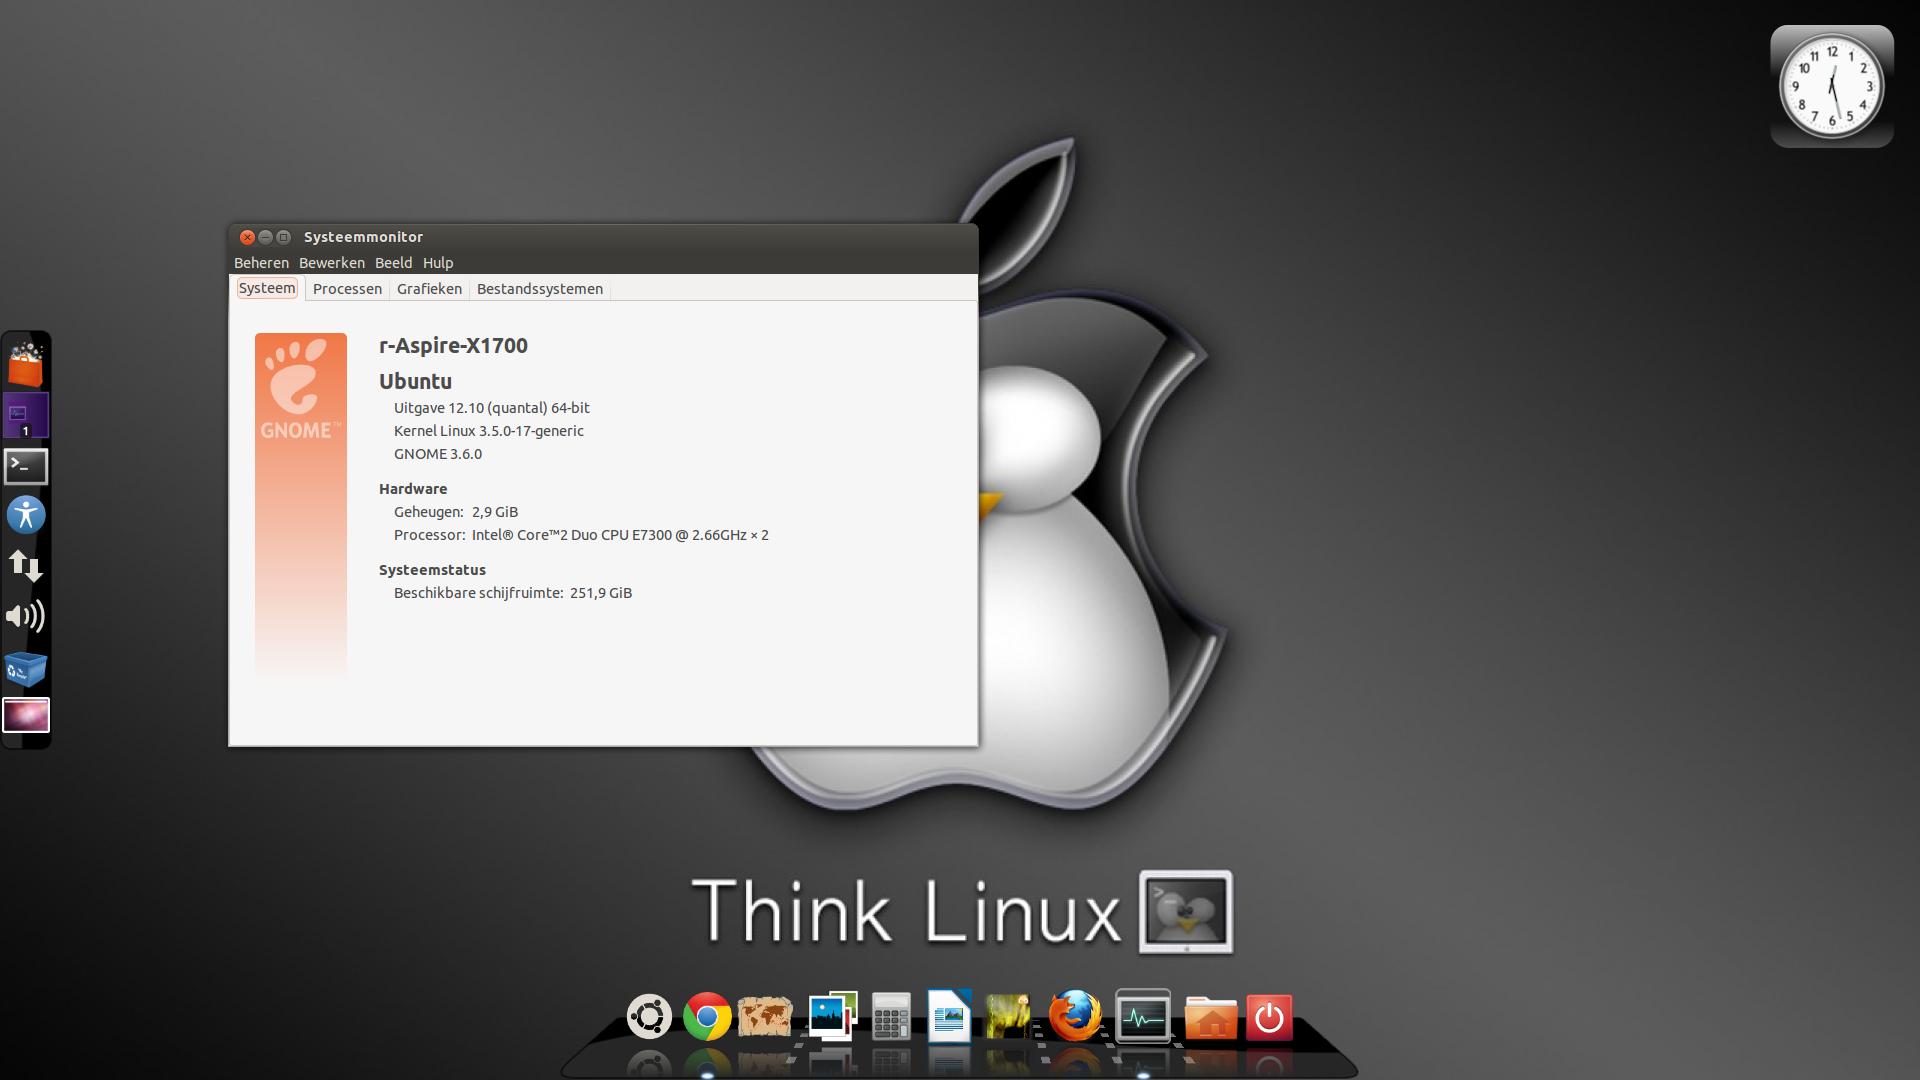Open the Beheren menu
This screenshot has height=1080, width=1920.
point(261,263)
